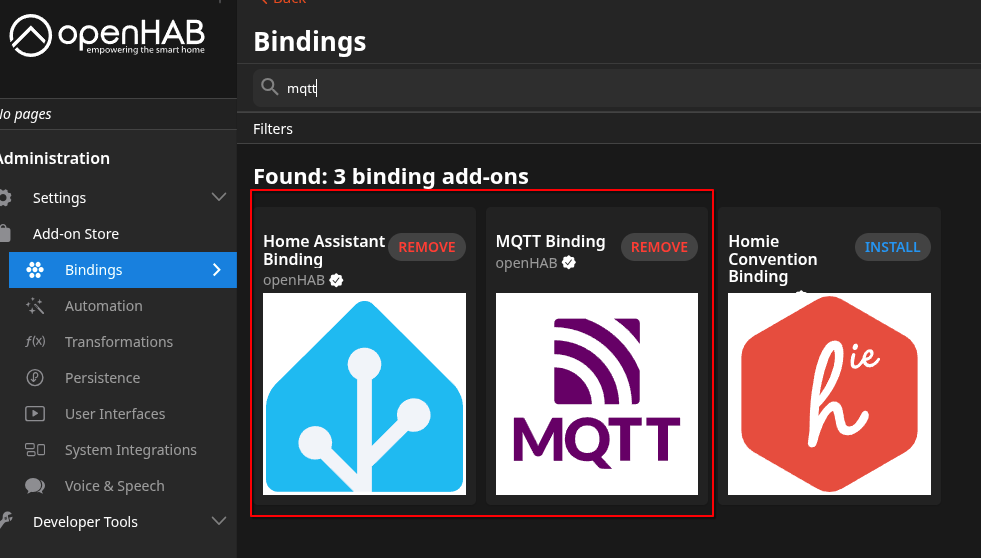
Task: Click 'openHAB' author under MQTT Binding
Action: 526,263
